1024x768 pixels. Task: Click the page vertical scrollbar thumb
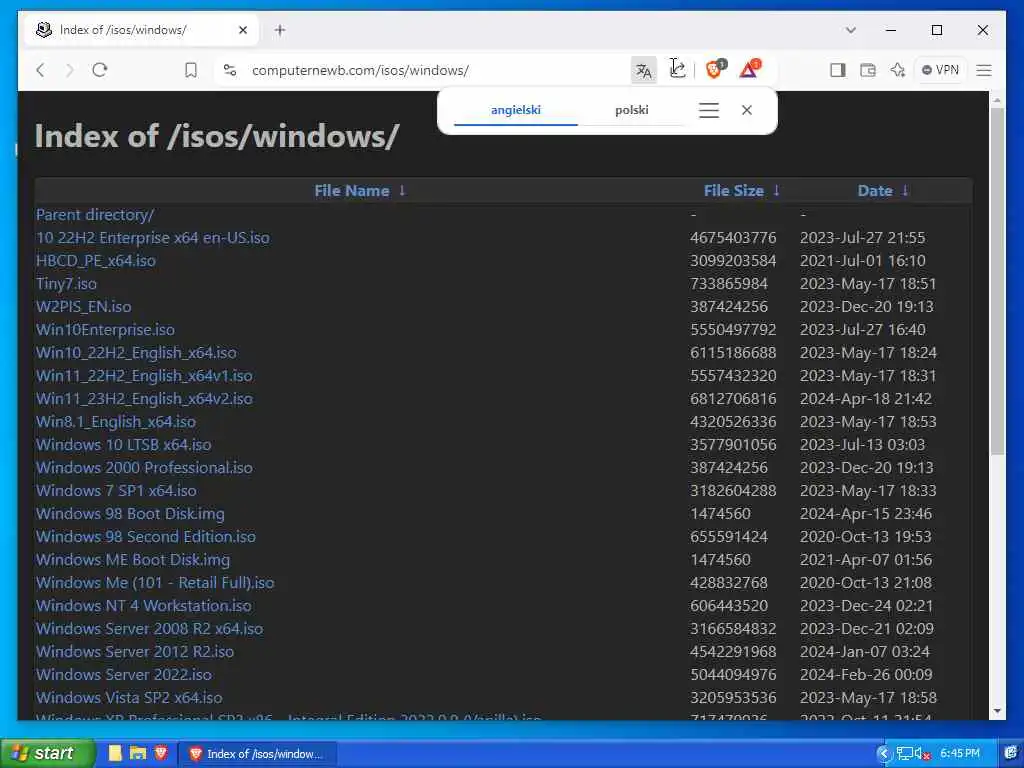tap(997, 281)
